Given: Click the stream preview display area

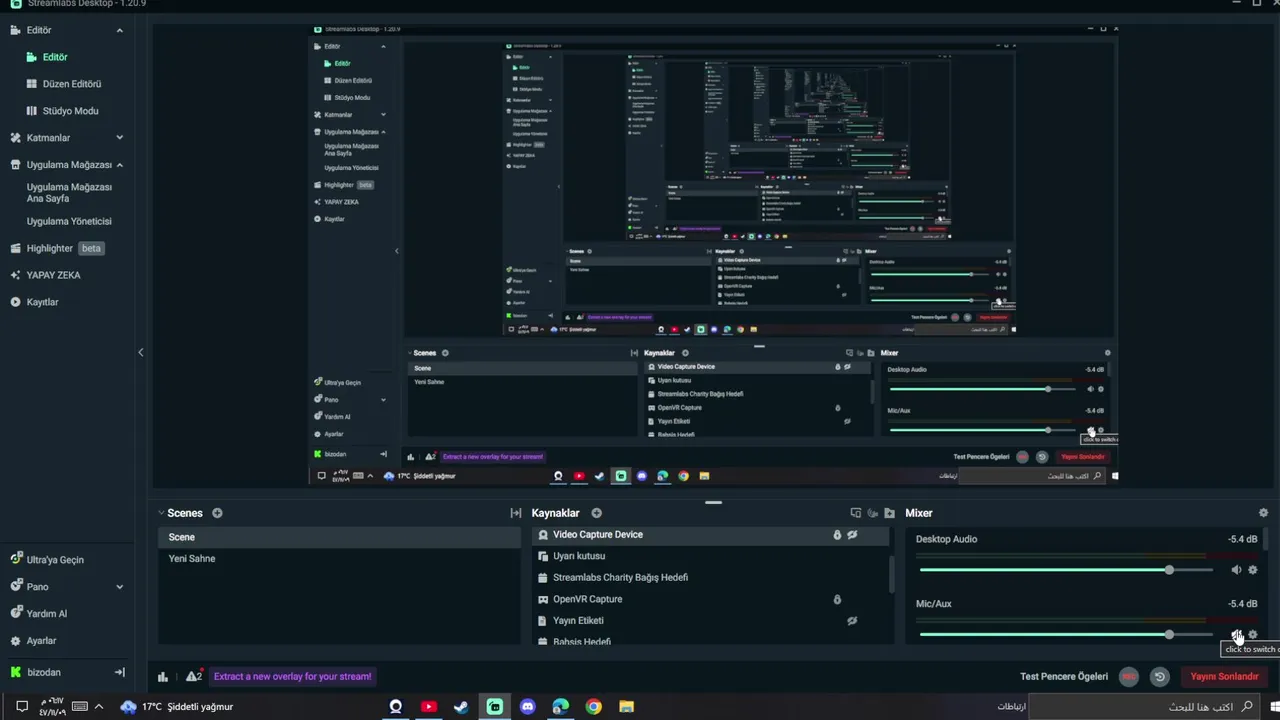Looking at the screenshot, I should [713, 254].
